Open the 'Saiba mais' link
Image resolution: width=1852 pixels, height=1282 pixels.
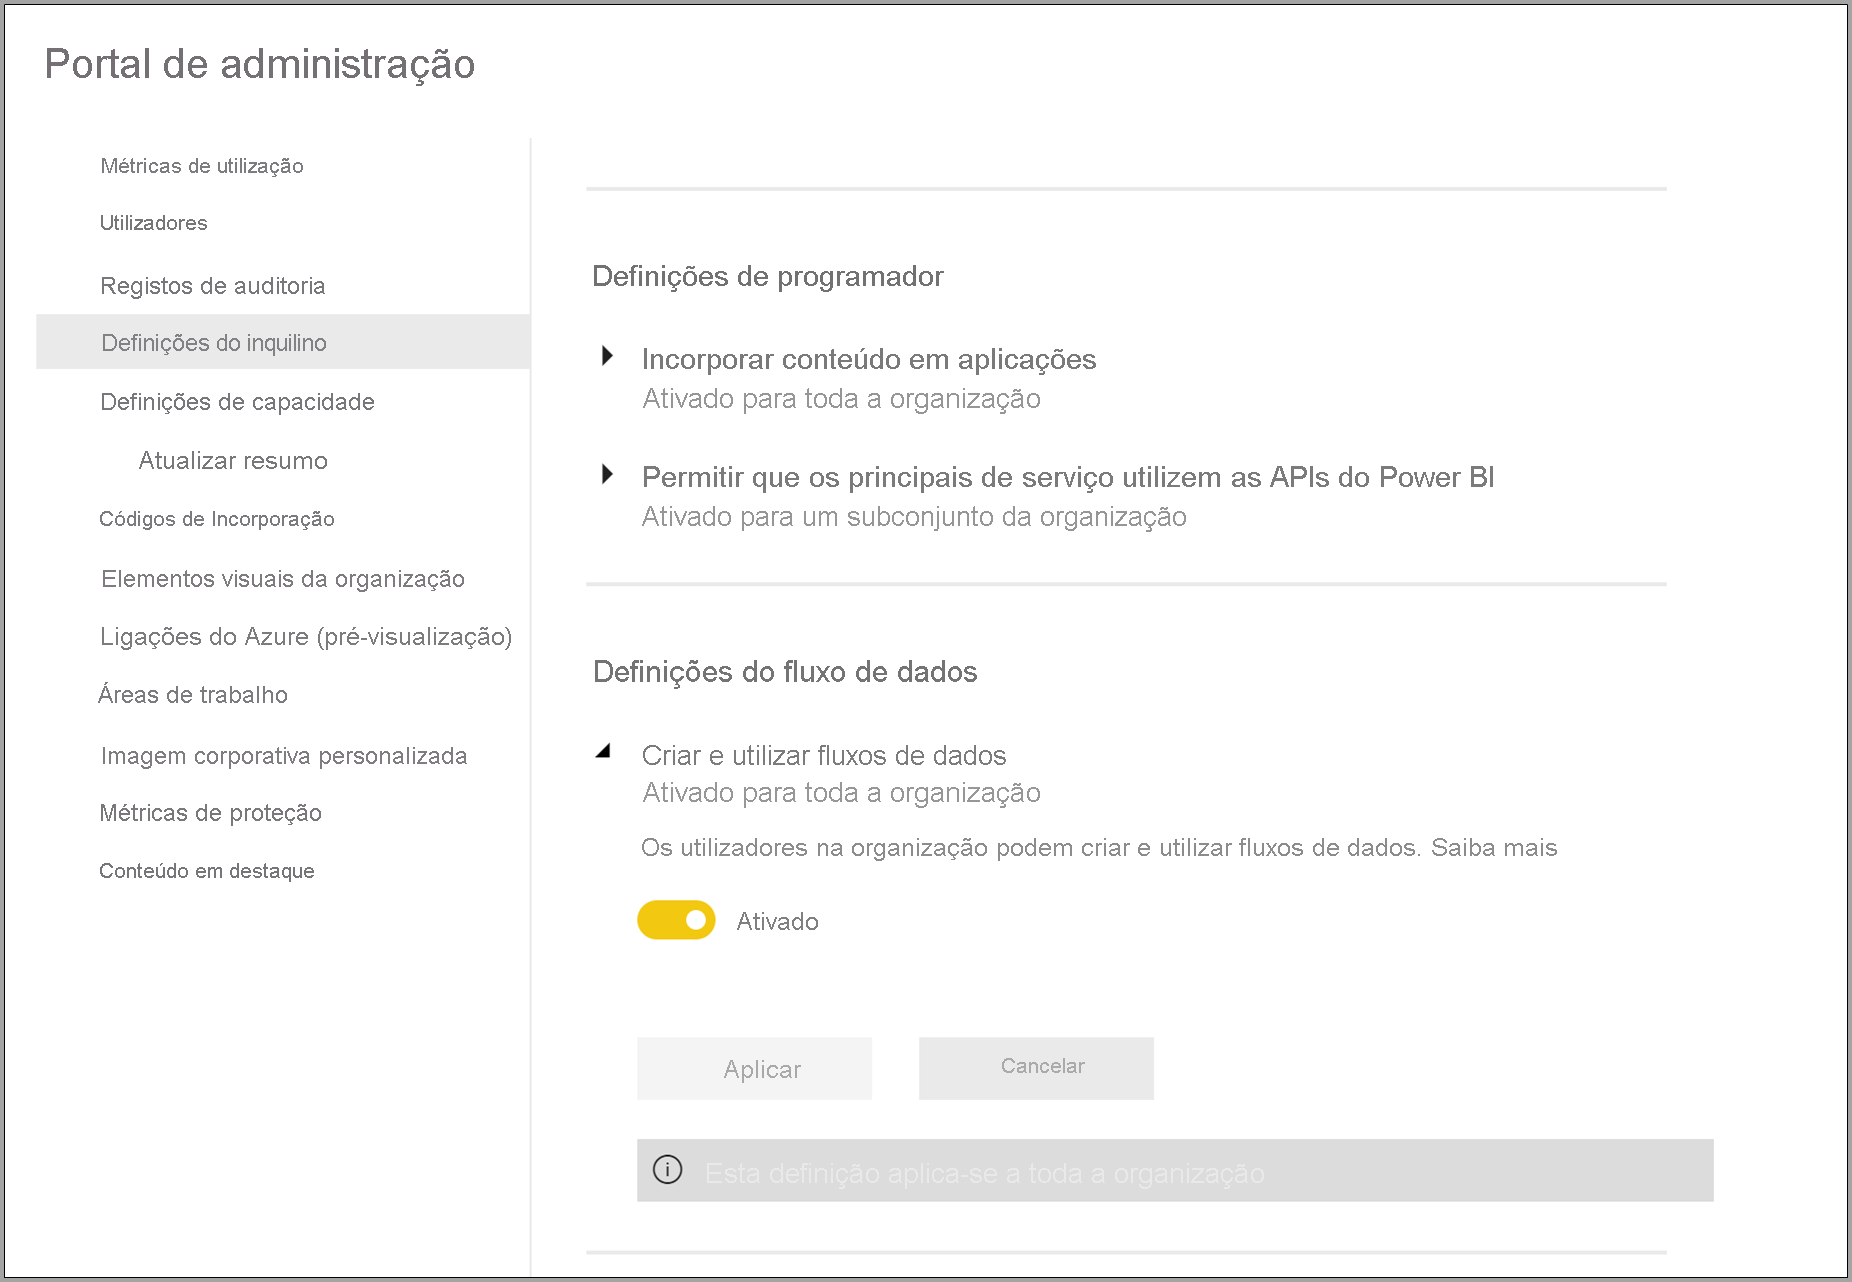point(1496,847)
